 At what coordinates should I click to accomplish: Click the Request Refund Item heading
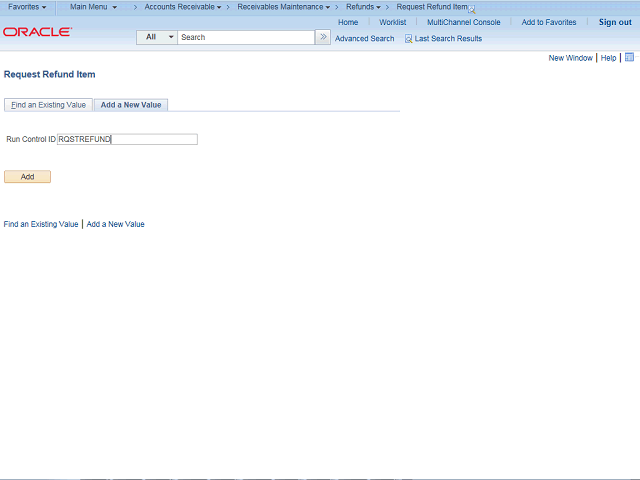point(49,74)
